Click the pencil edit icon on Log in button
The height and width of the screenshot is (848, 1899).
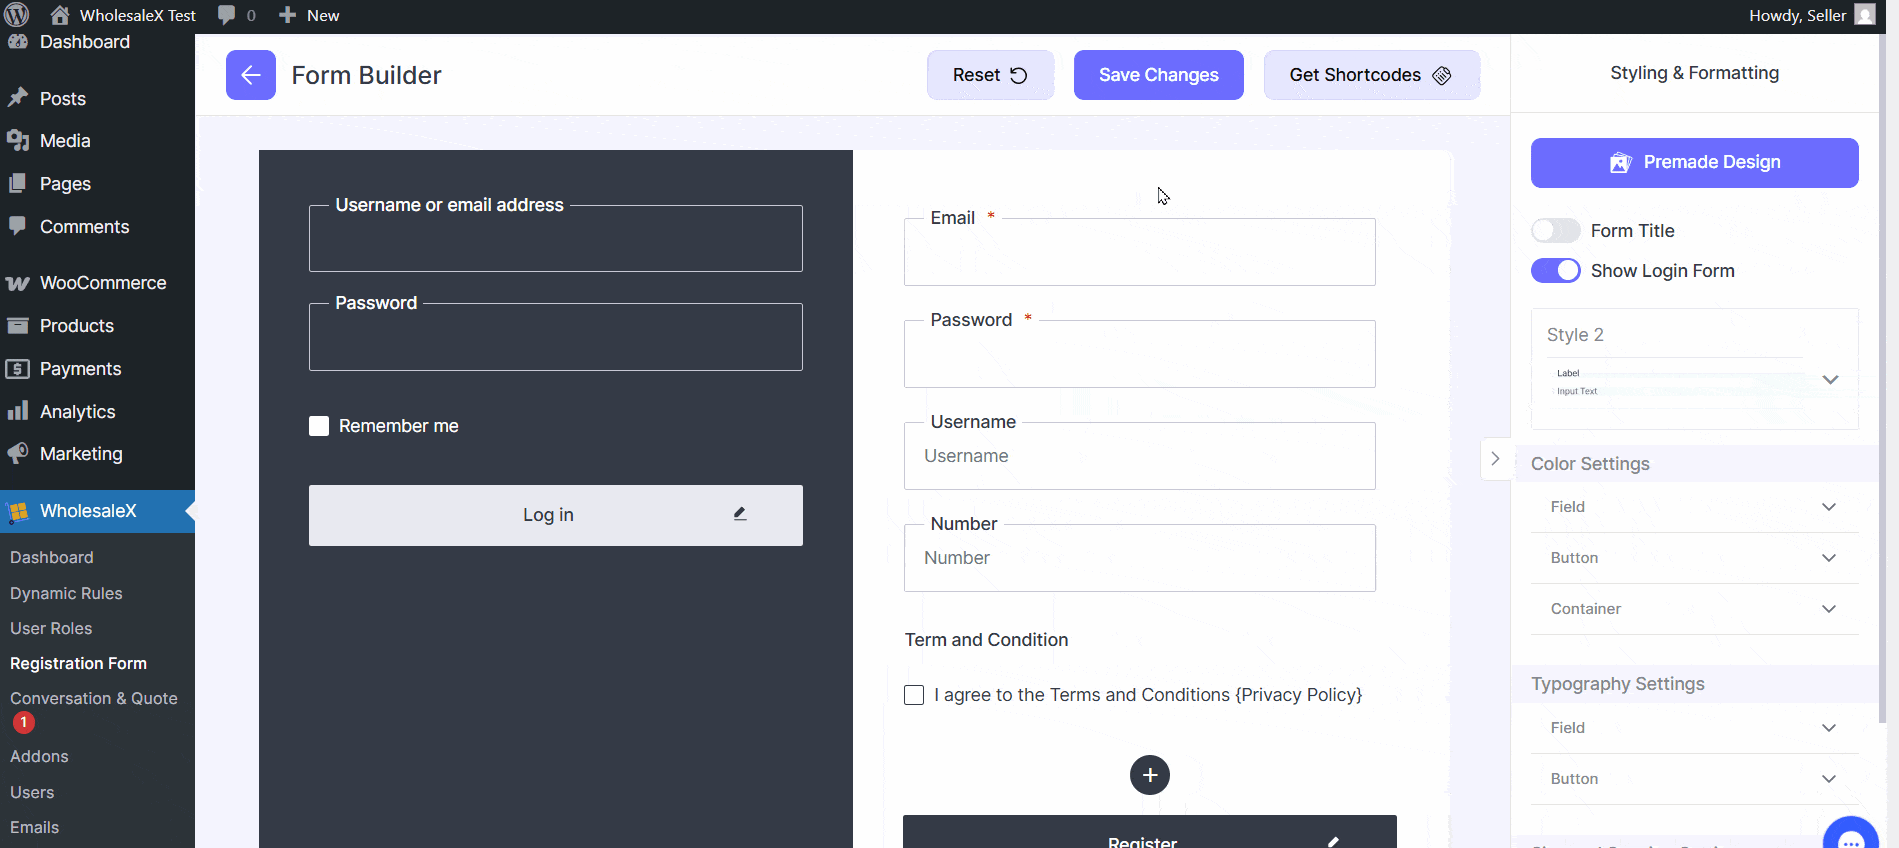[740, 514]
